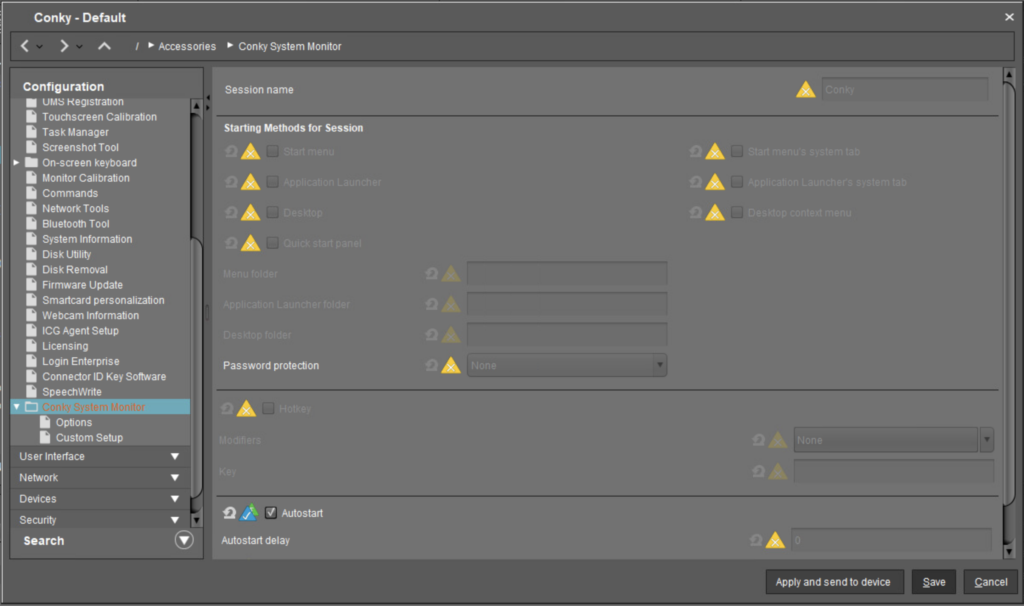Click the Accessories breadcrumb link
The width and height of the screenshot is (1024, 606).
pyautogui.click(x=187, y=46)
